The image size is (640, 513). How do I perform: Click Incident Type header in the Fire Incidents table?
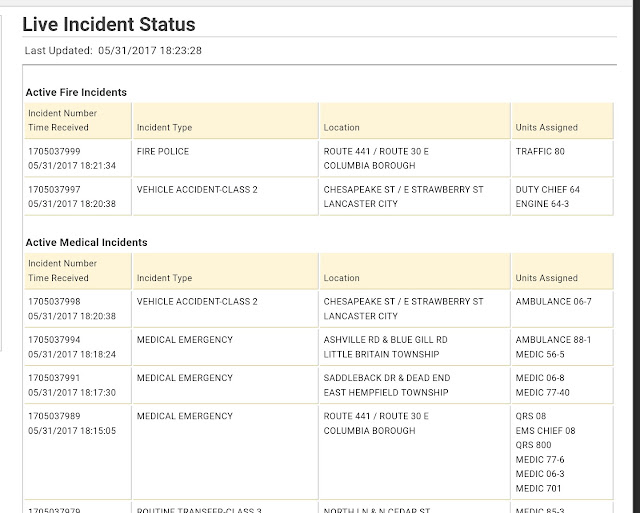pyautogui.click(x=164, y=128)
